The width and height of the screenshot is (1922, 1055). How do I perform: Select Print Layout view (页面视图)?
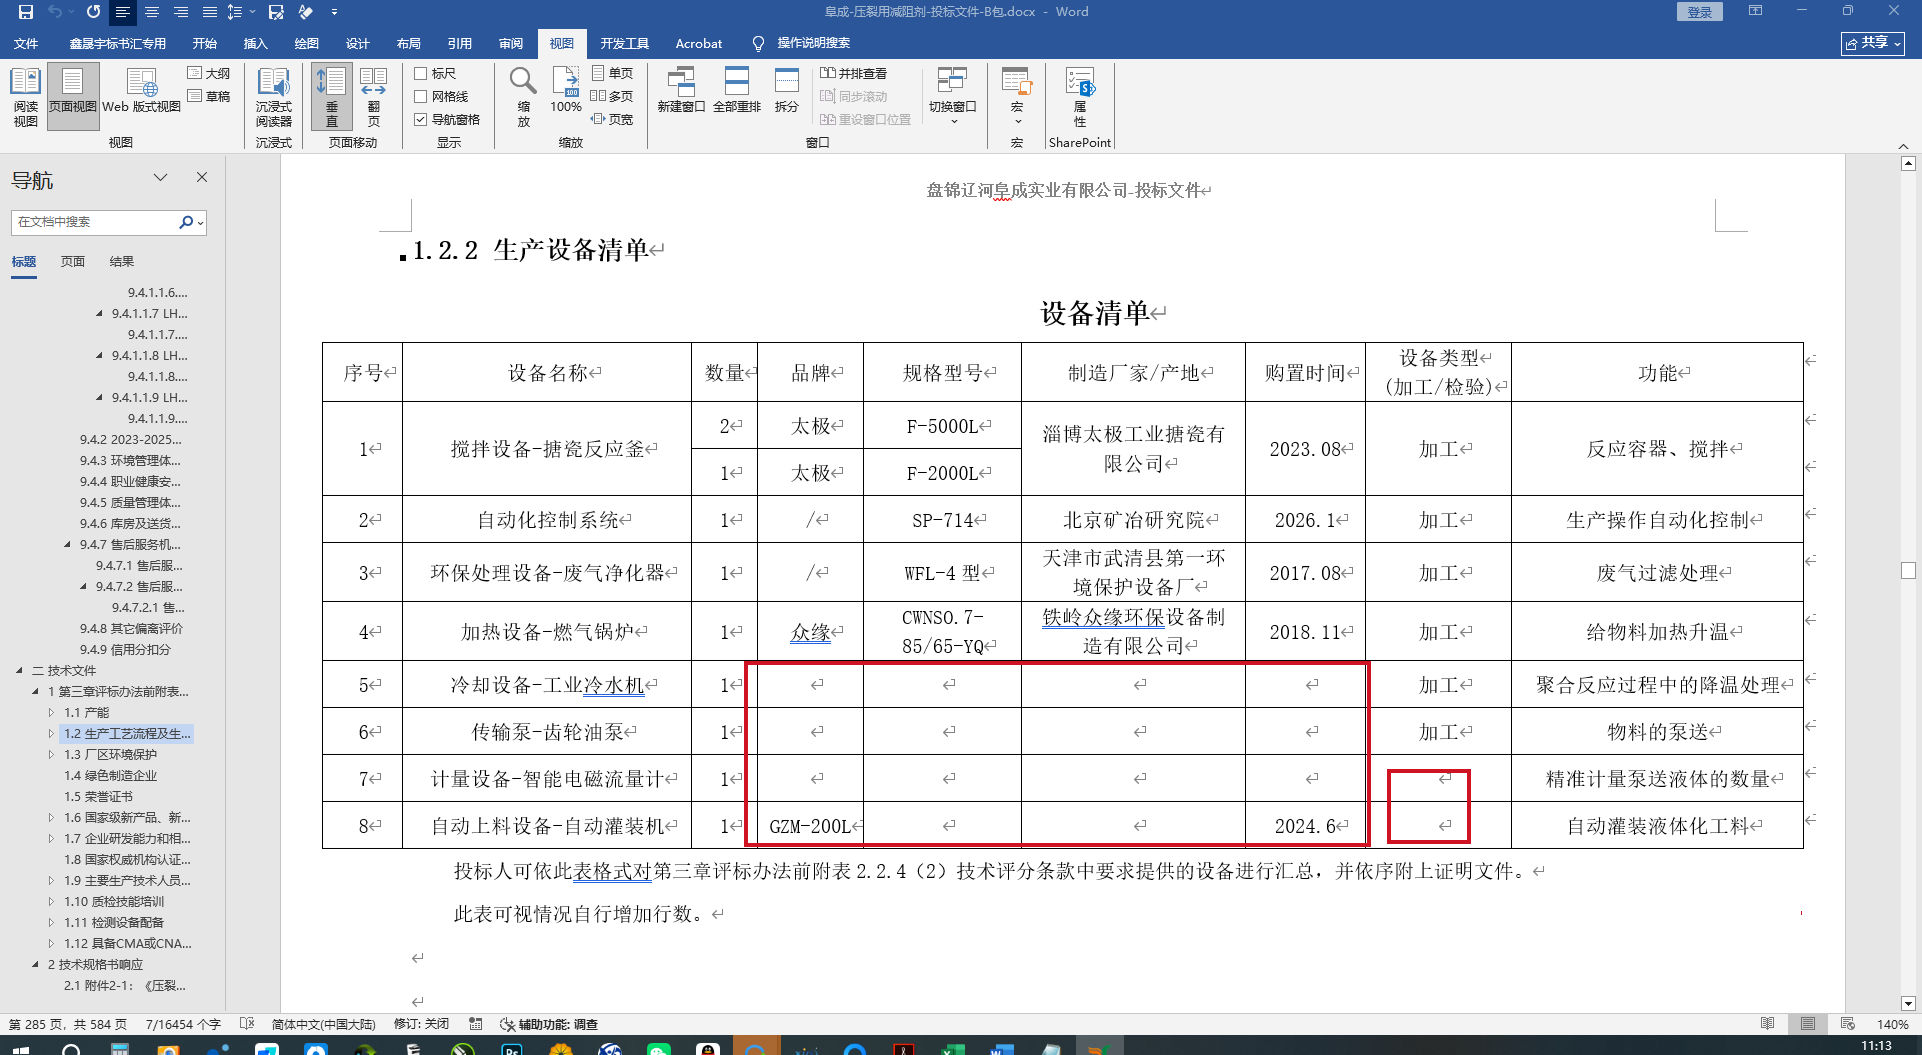pyautogui.click(x=73, y=97)
